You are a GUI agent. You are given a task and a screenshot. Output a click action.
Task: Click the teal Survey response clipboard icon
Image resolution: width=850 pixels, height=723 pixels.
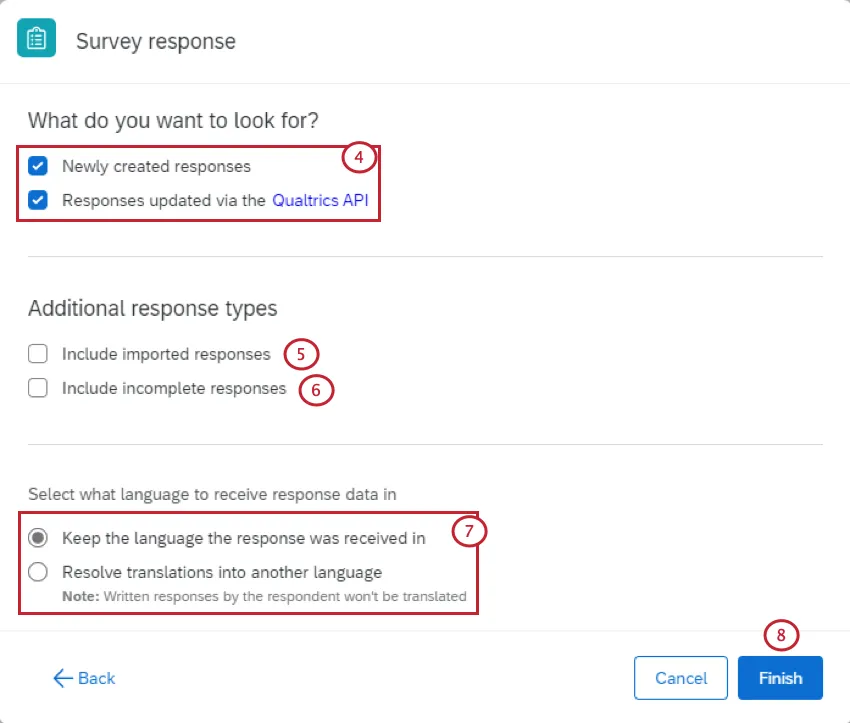click(37, 40)
